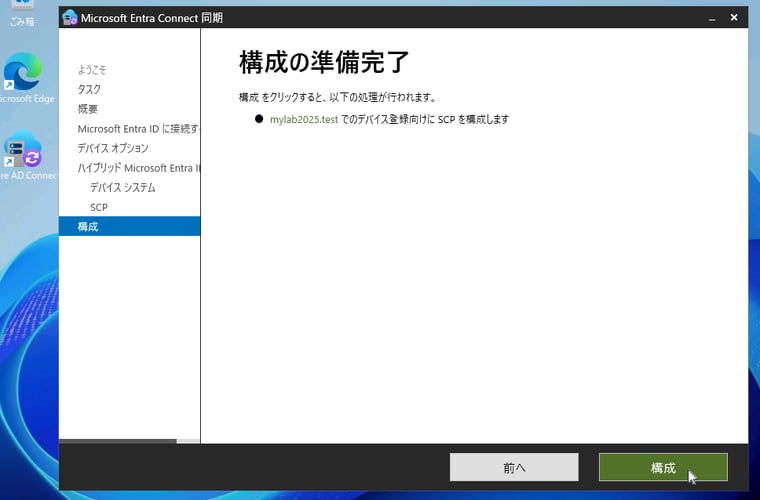Click the green 構成 button
Image resolution: width=760 pixels, height=500 pixels.
pos(663,467)
